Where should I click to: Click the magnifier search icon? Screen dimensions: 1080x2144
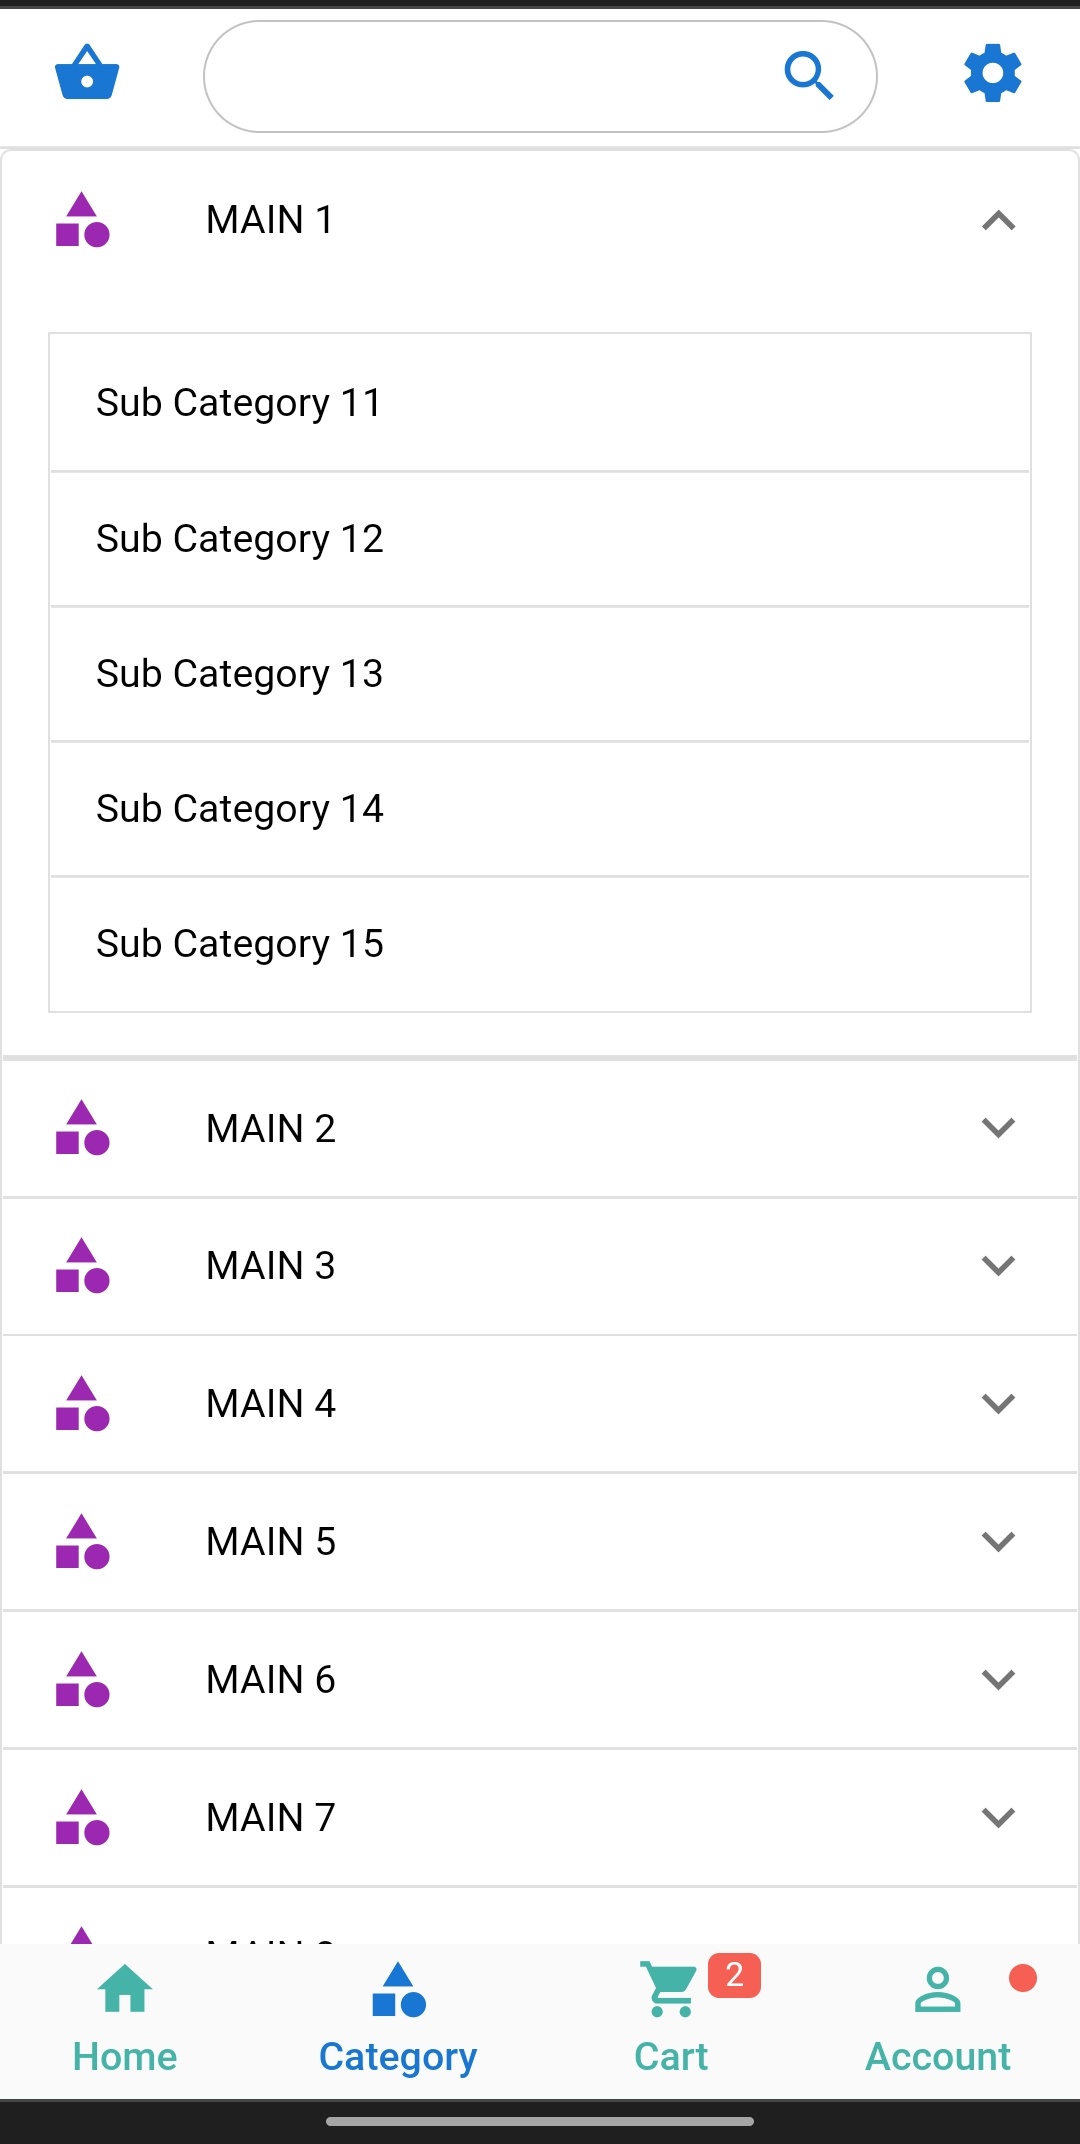[808, 75]
